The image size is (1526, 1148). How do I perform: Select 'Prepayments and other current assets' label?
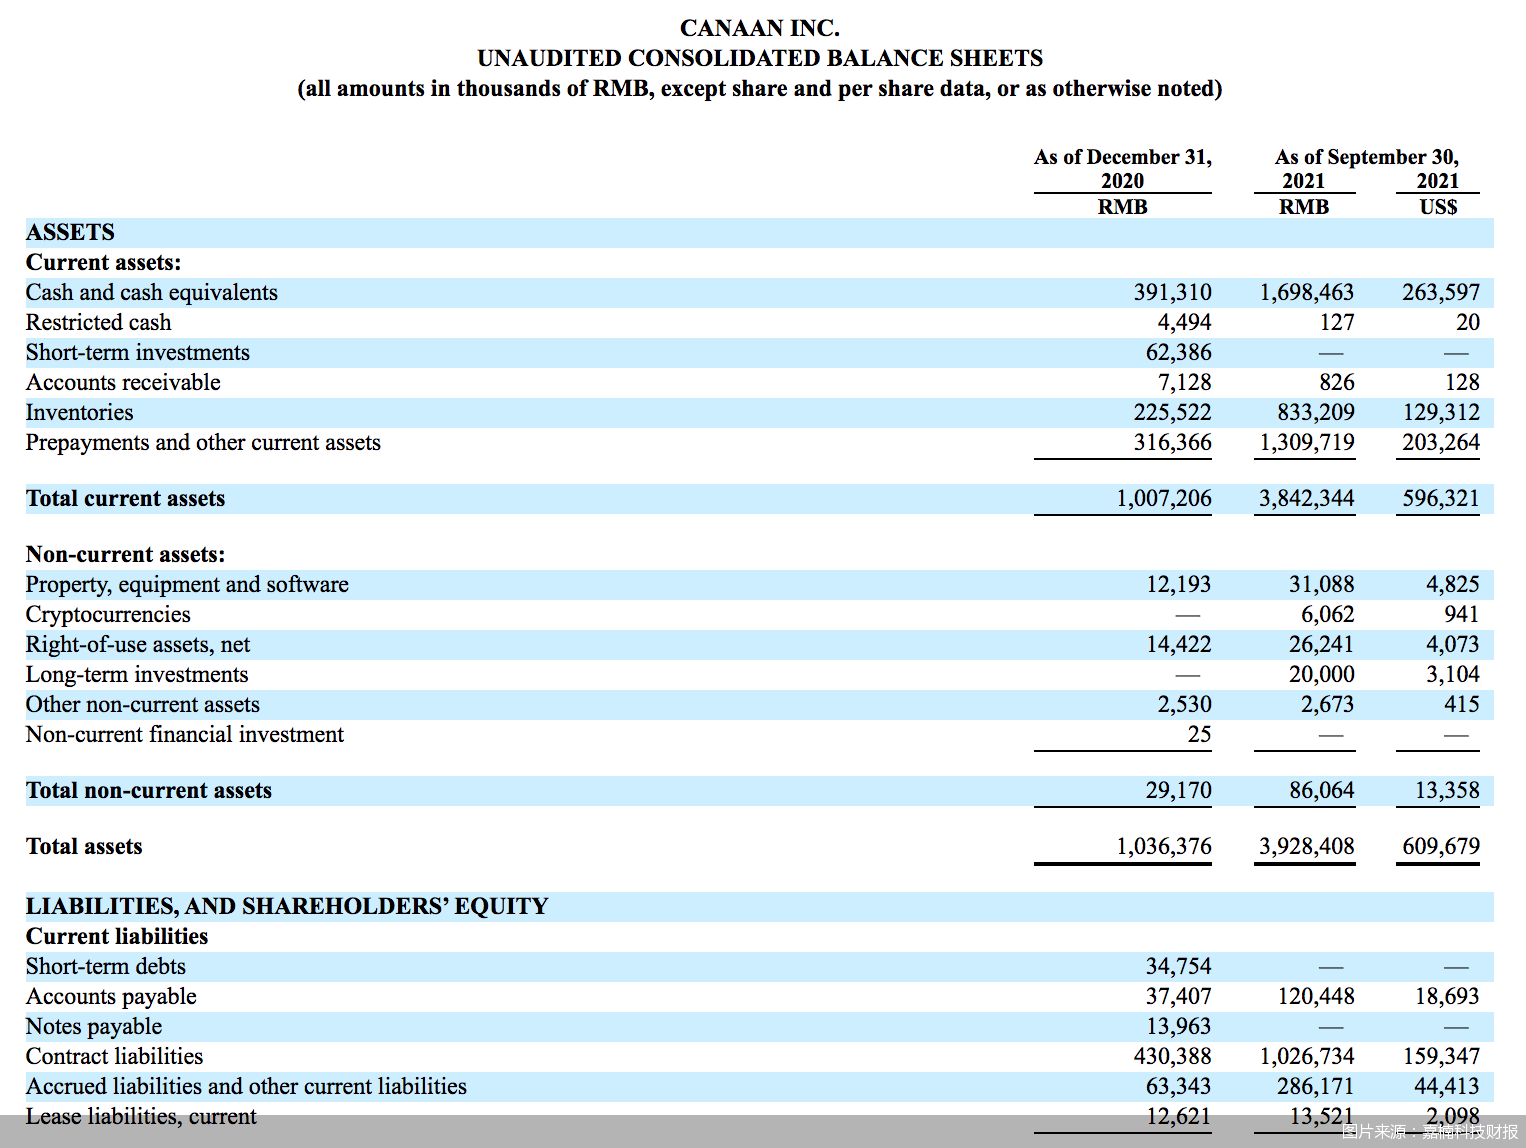pos(203,442)
